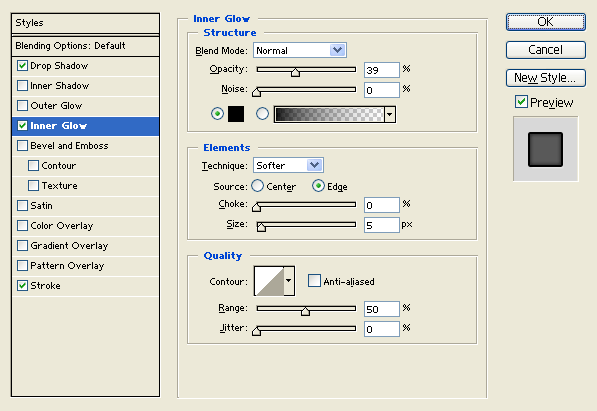Click the Contour curve thumbnail
The width and height of the screenshot is (597, 411).
[x=269, y=281]
